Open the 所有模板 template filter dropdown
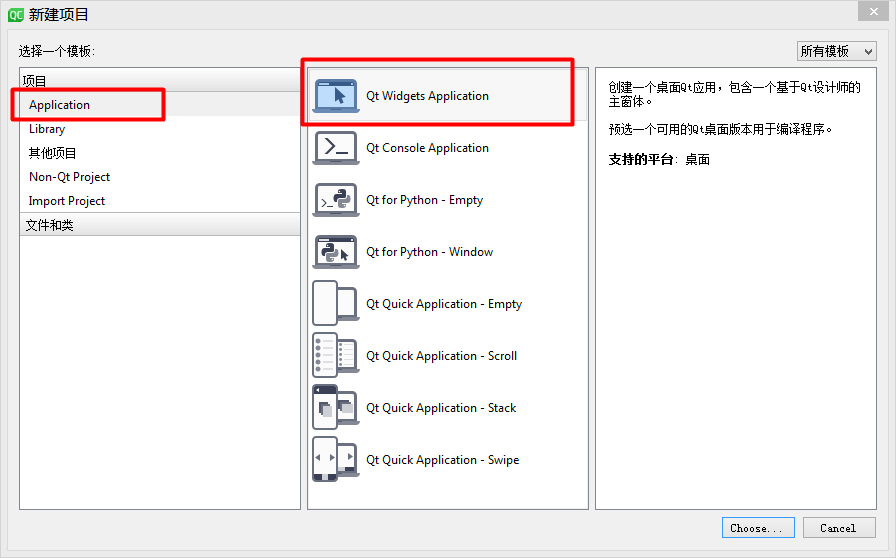The height and width of the screenshot is (558, 896). point(837,51)
